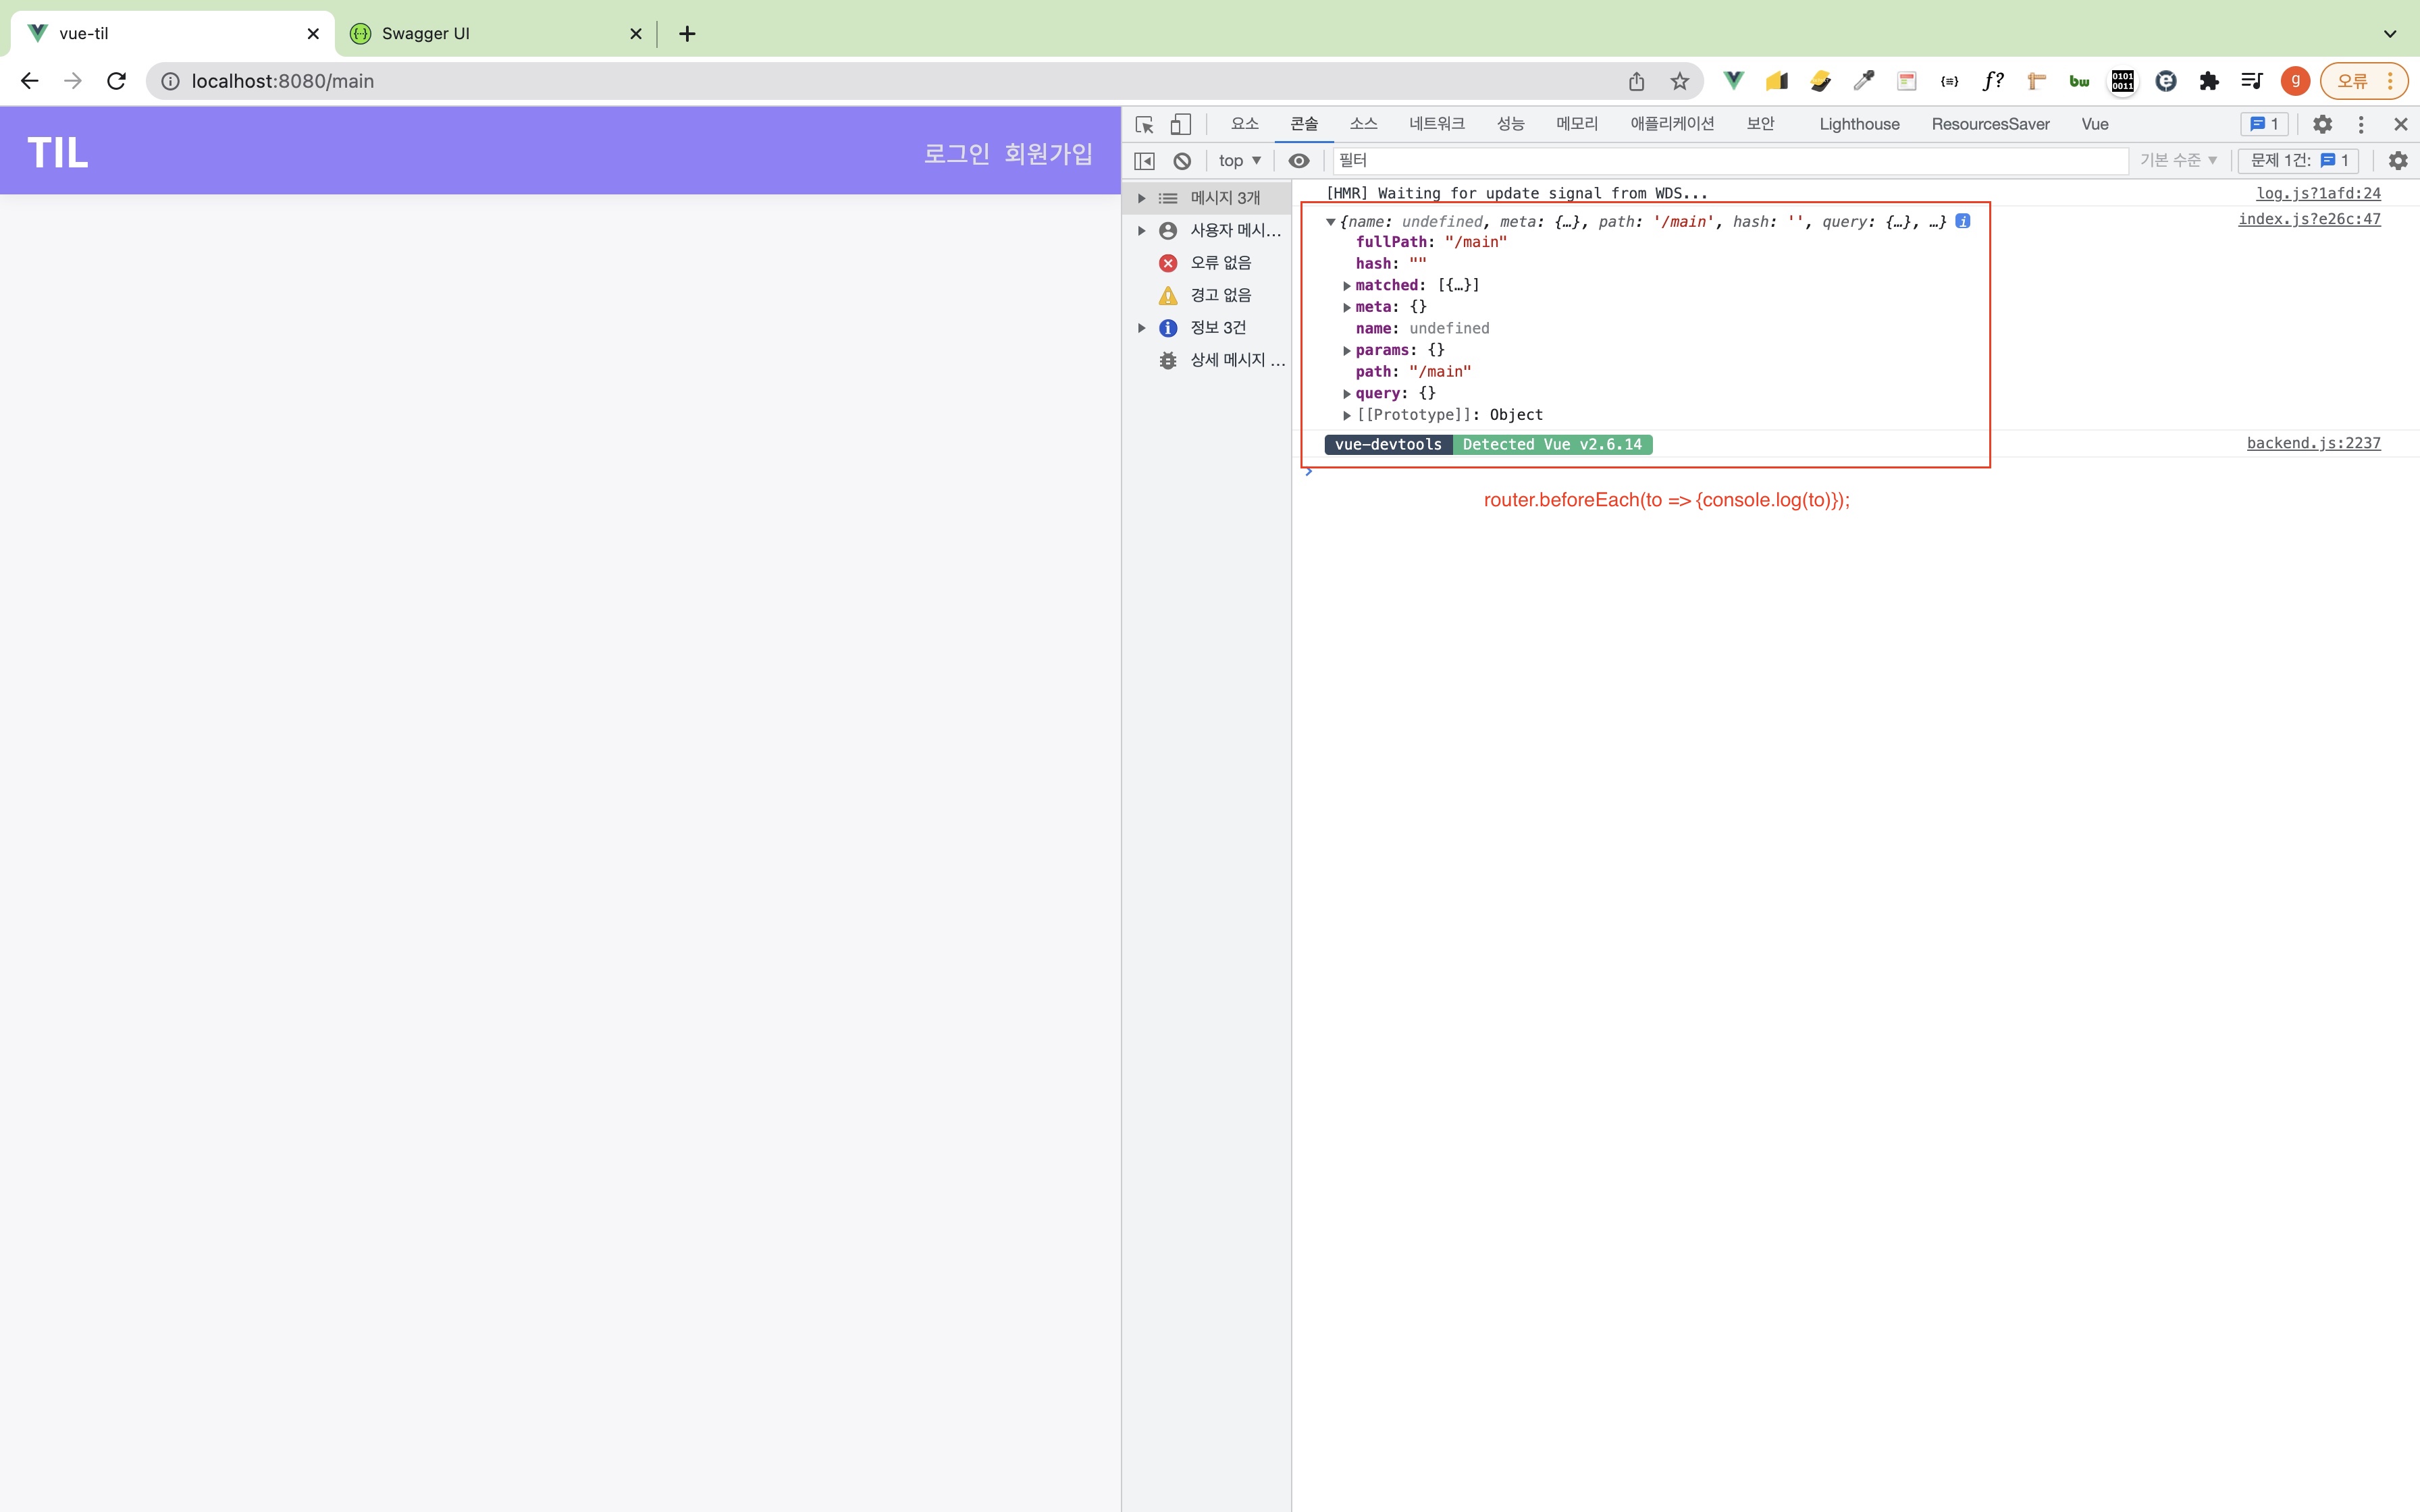Screen dimensions: 2420x1512
Task: Open console settings gear
Action: 2398,160
